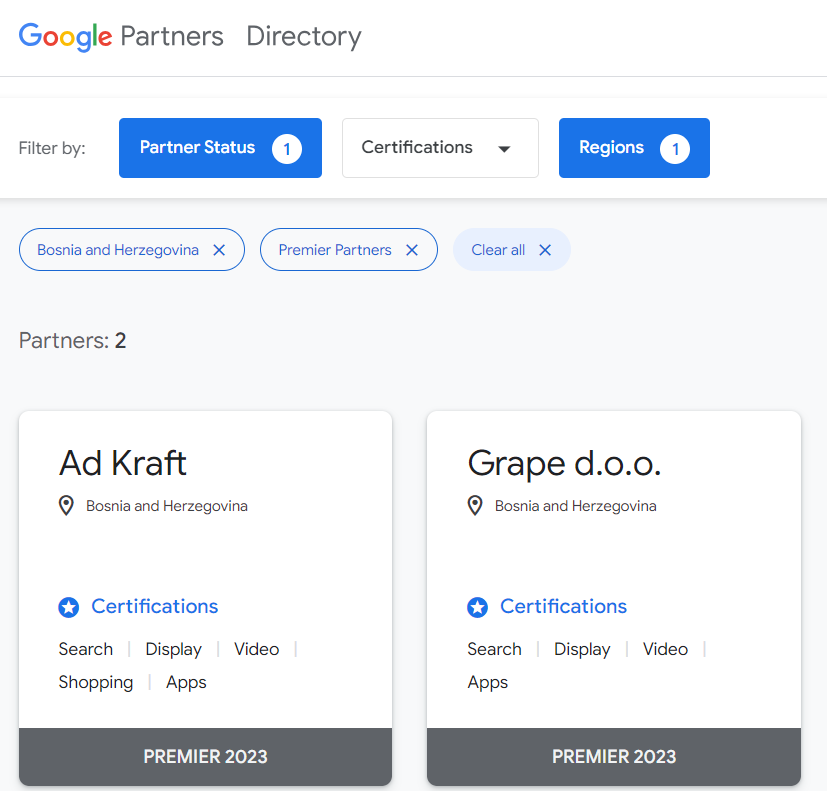827x791 pixels.
Task: Click Grape d.o.o. certifications star badge icon
Action: point(477,607)
